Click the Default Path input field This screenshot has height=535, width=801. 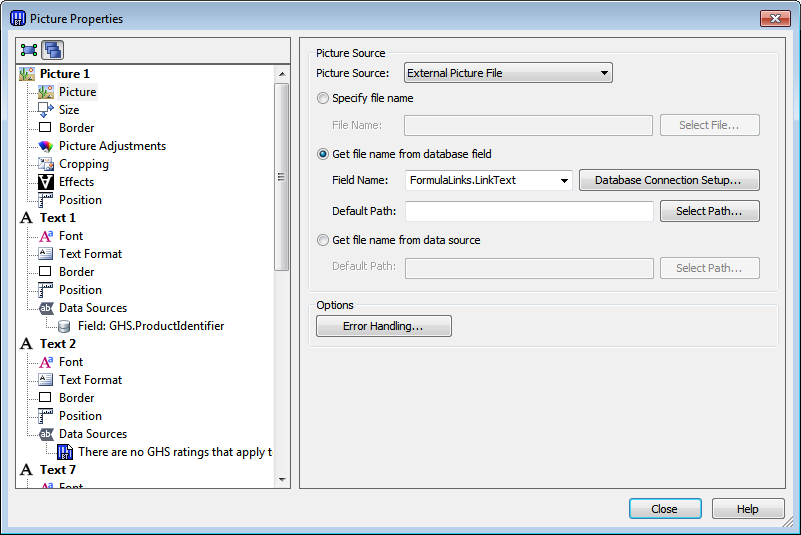click(x=529, y=211)
